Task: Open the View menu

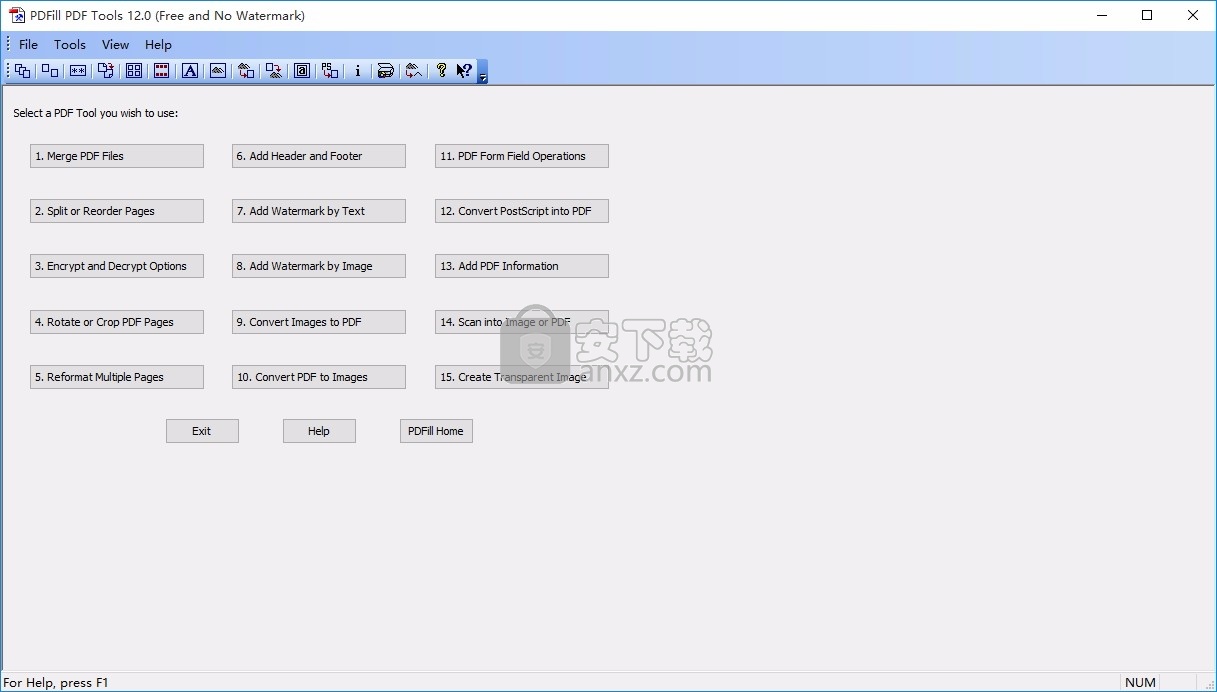Action: pos(115,44)
